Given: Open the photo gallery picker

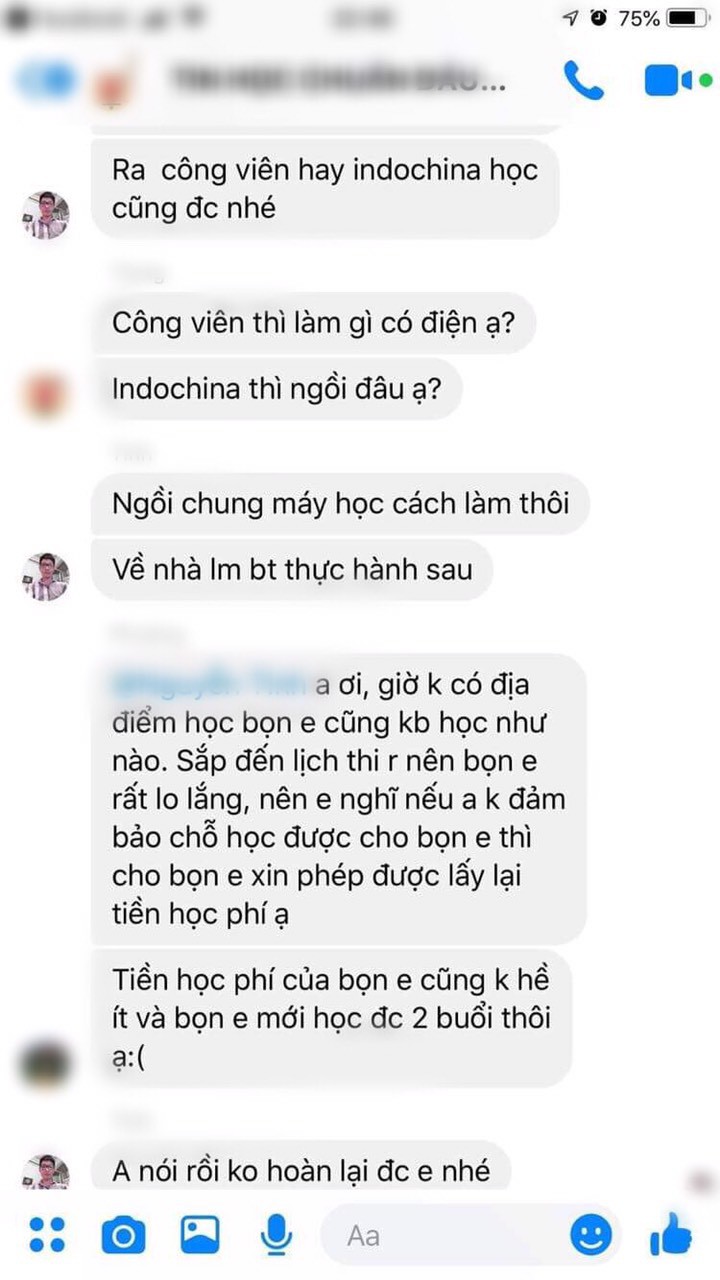Looking at the screenshot, I should tap(200, 1235).
